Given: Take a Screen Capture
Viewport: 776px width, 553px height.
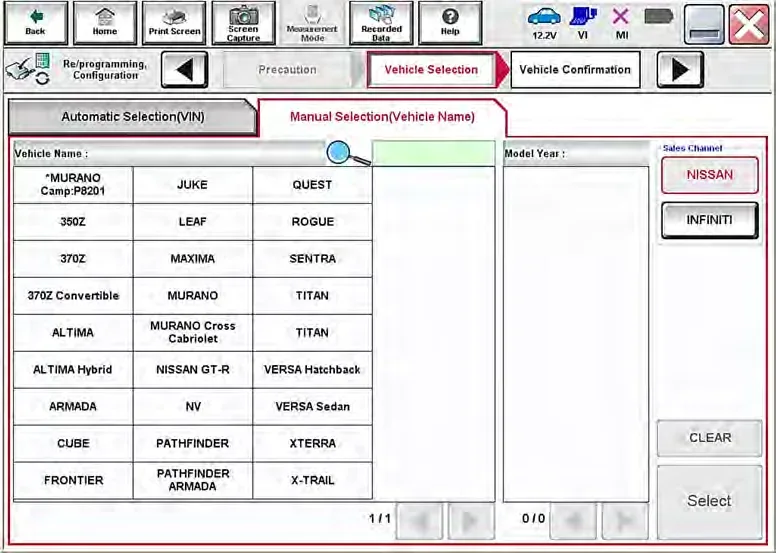Looking at the screenshot, I should tap(243, 23).
